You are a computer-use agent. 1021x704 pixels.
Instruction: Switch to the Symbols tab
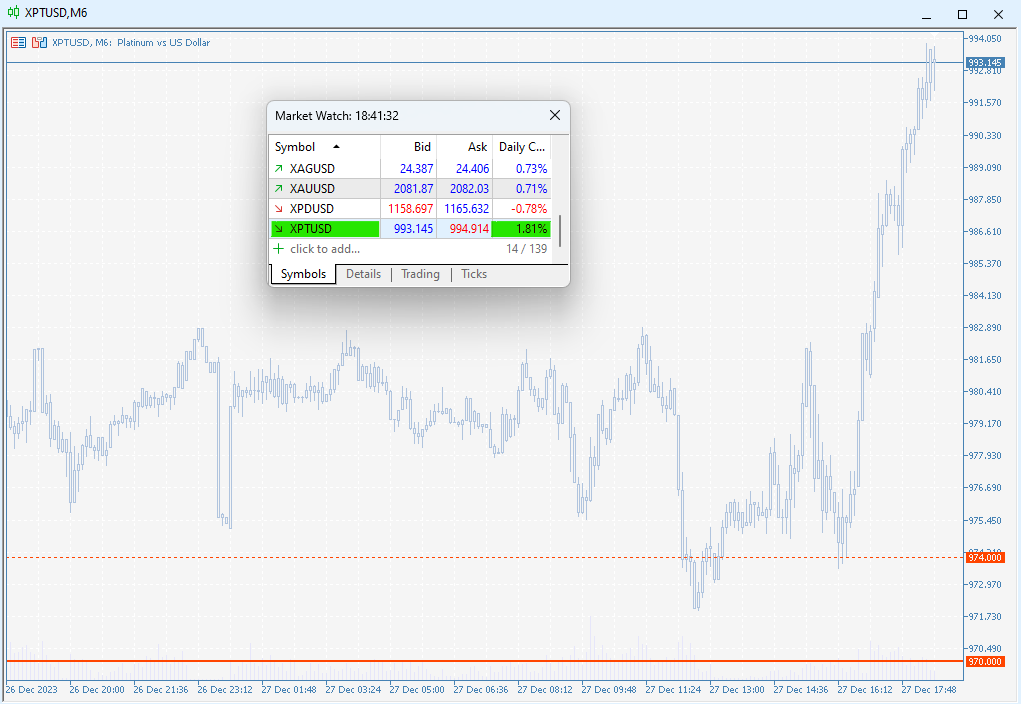[303, 274]
